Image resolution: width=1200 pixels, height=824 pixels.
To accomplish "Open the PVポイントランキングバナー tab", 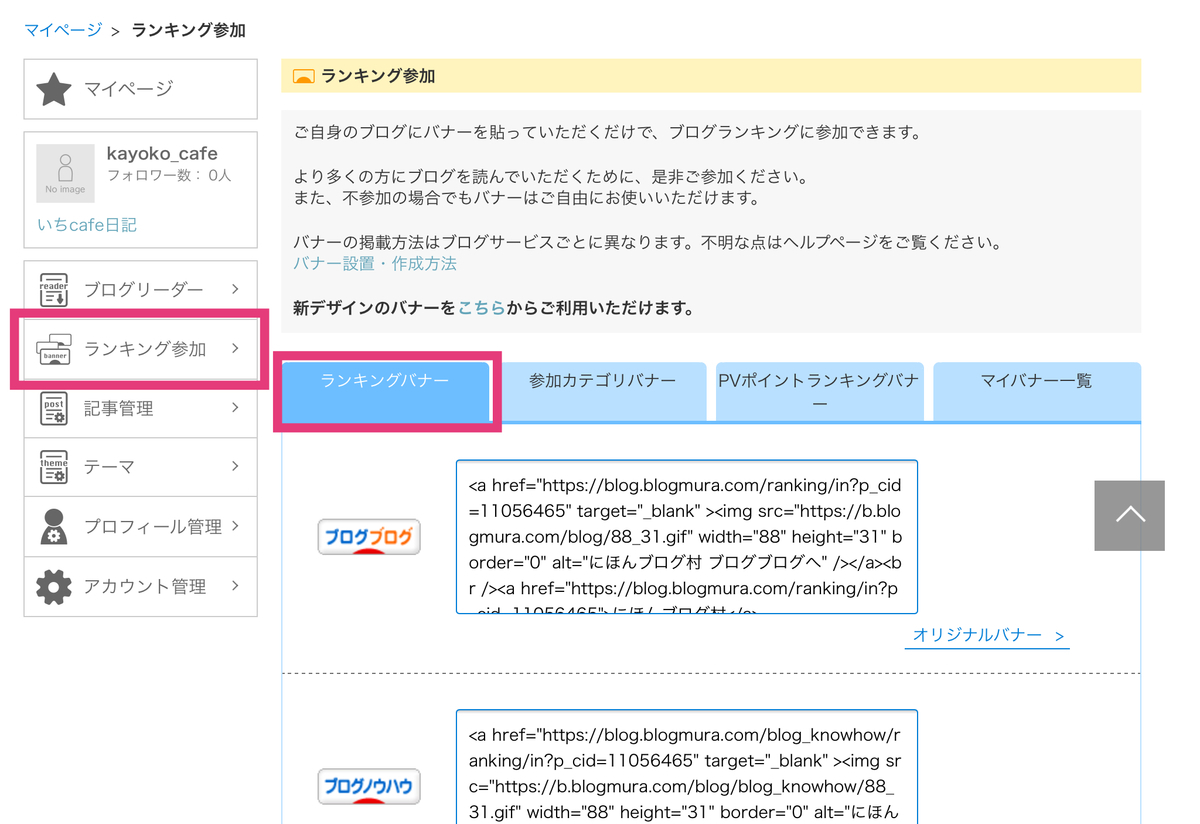I will point(819,391).
